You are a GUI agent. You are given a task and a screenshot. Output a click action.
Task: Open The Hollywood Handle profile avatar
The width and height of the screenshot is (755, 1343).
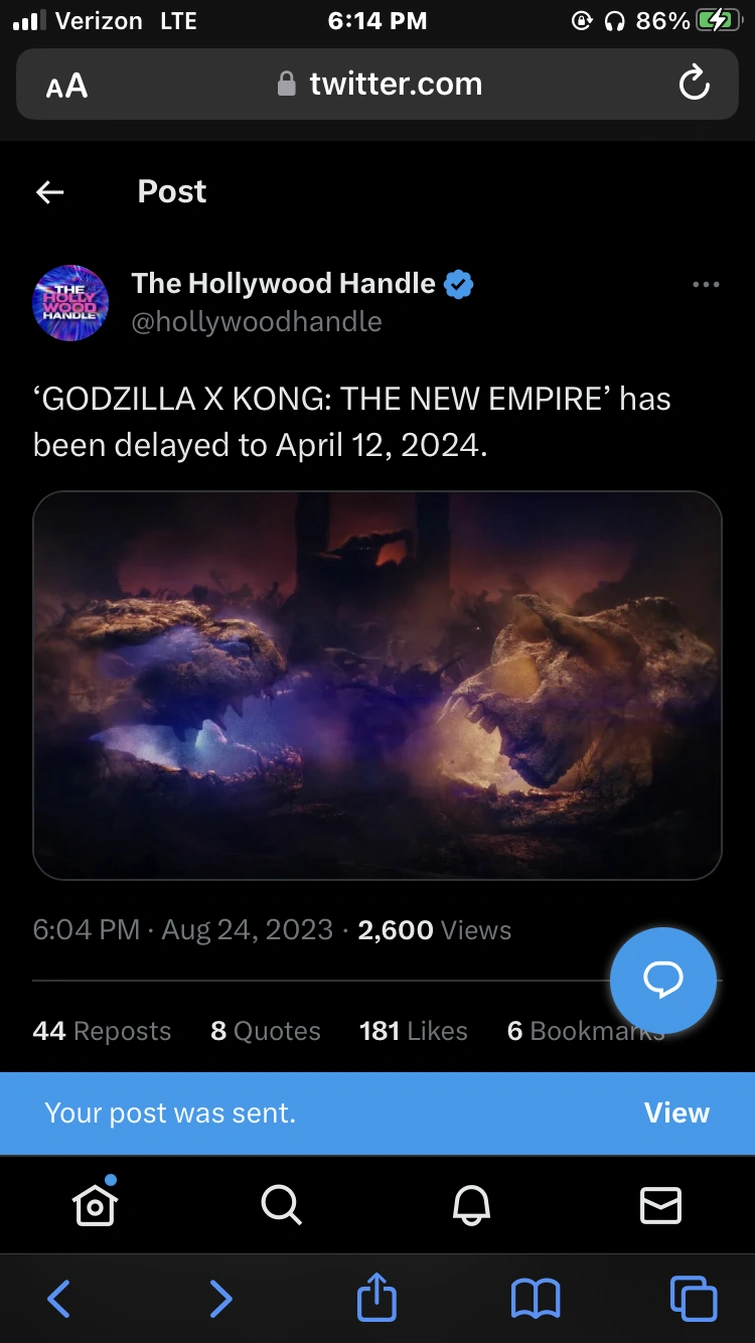click(x=70, y=302)
